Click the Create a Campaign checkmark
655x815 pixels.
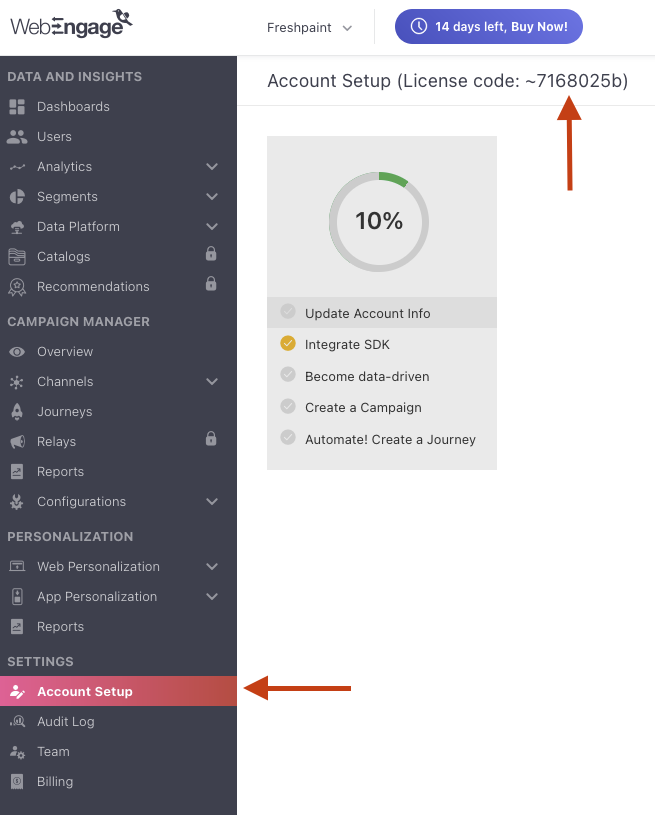(288, 407)
